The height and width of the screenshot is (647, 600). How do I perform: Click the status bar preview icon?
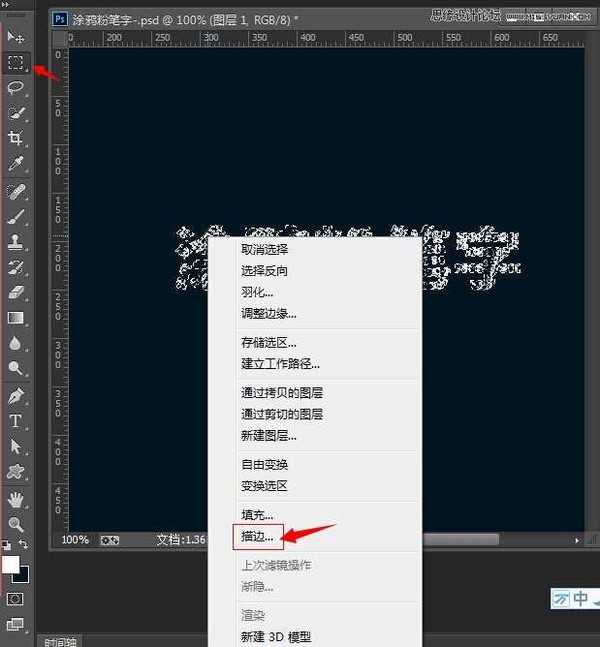[x=110, y=540]
